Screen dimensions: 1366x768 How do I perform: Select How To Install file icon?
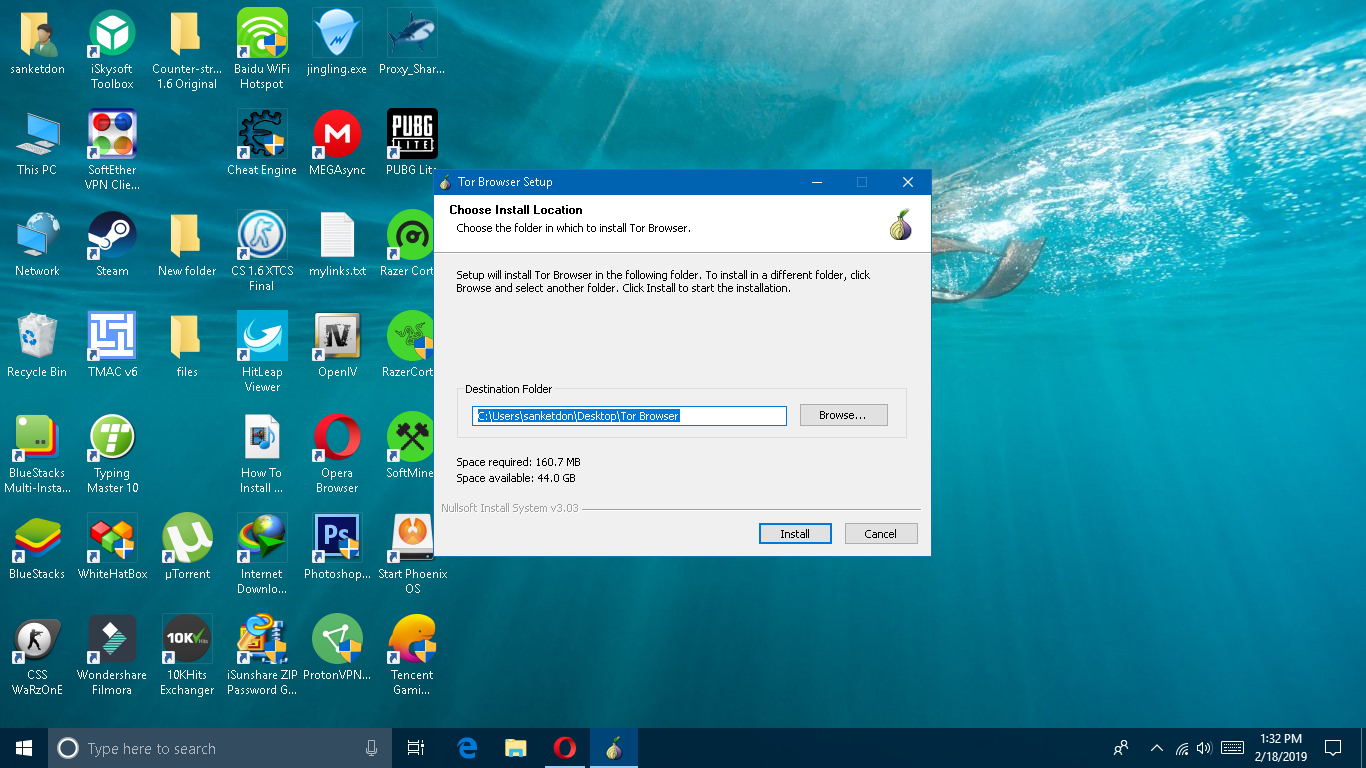262,438
